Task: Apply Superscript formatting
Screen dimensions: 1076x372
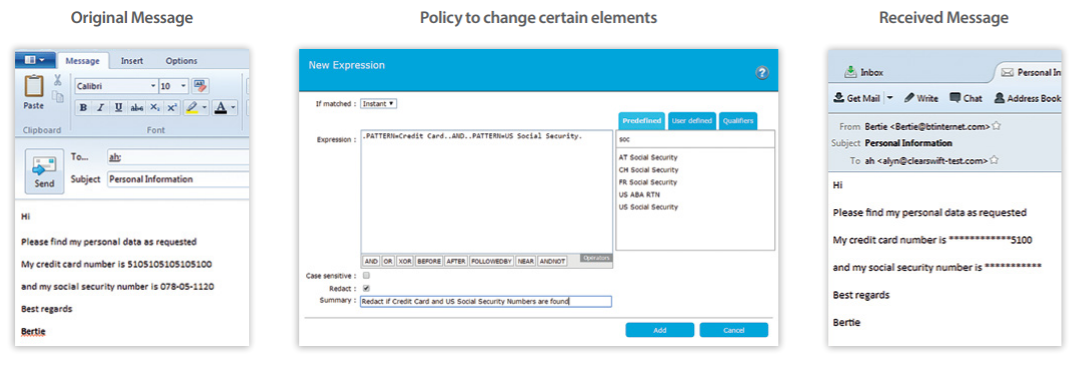Action: pos(172,108)
